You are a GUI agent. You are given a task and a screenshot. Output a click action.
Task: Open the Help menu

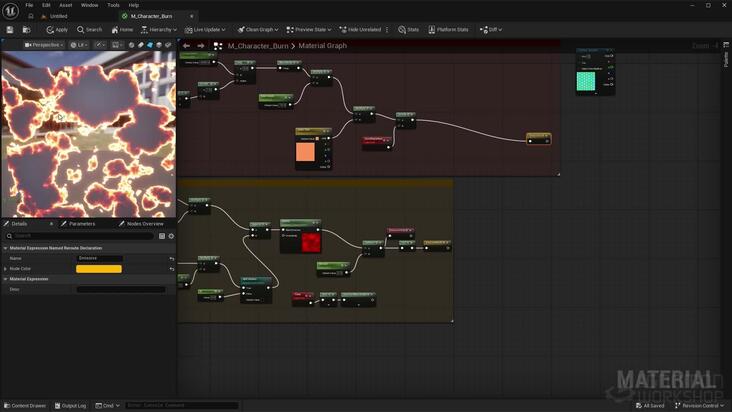coord(134,5)
